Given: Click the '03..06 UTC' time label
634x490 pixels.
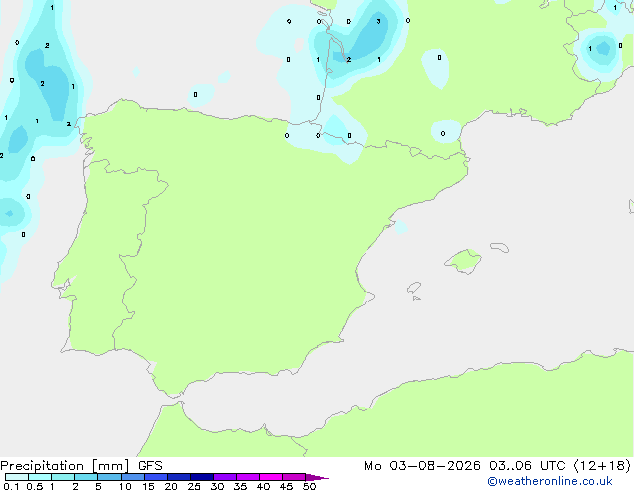Looking at the screenshot, I should click(x=527, y=466).
